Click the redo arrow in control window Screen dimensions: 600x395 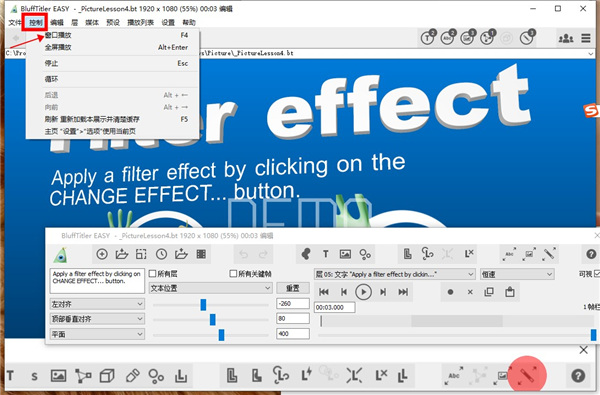[x=263, y=254]
